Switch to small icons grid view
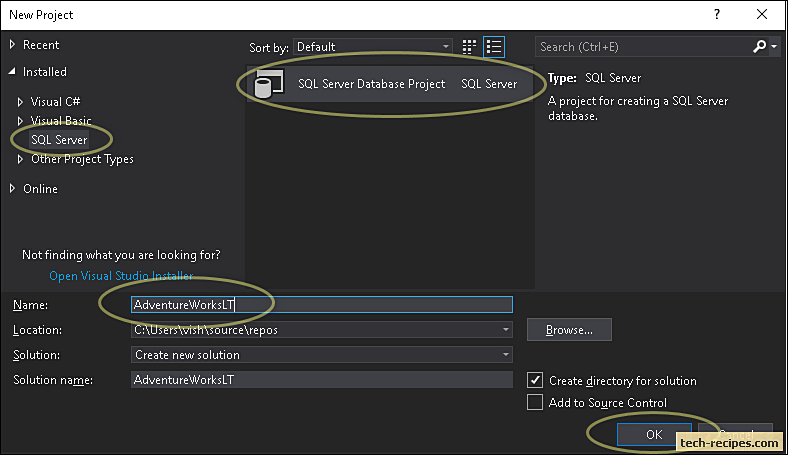Image resolution: width=788 pixels, height=455 pixels. [x=470, y=47]
